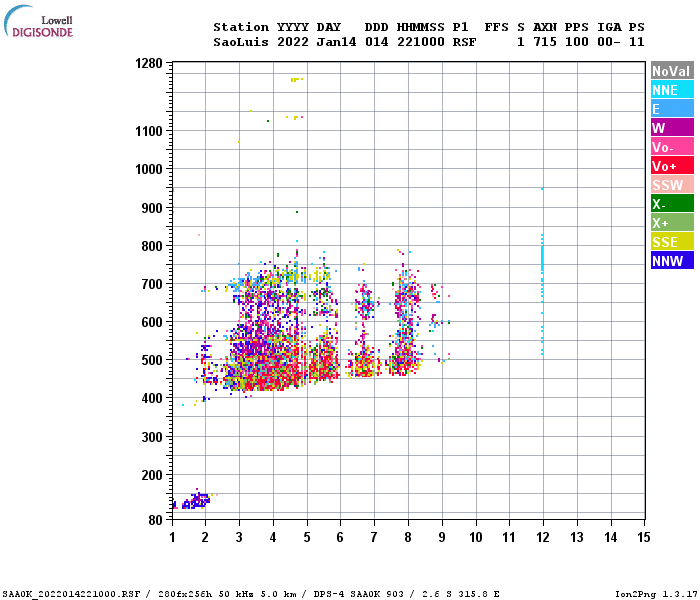Click the FFS header label
The width and height of the screenshot is (700, 600).
pos(496,27)
